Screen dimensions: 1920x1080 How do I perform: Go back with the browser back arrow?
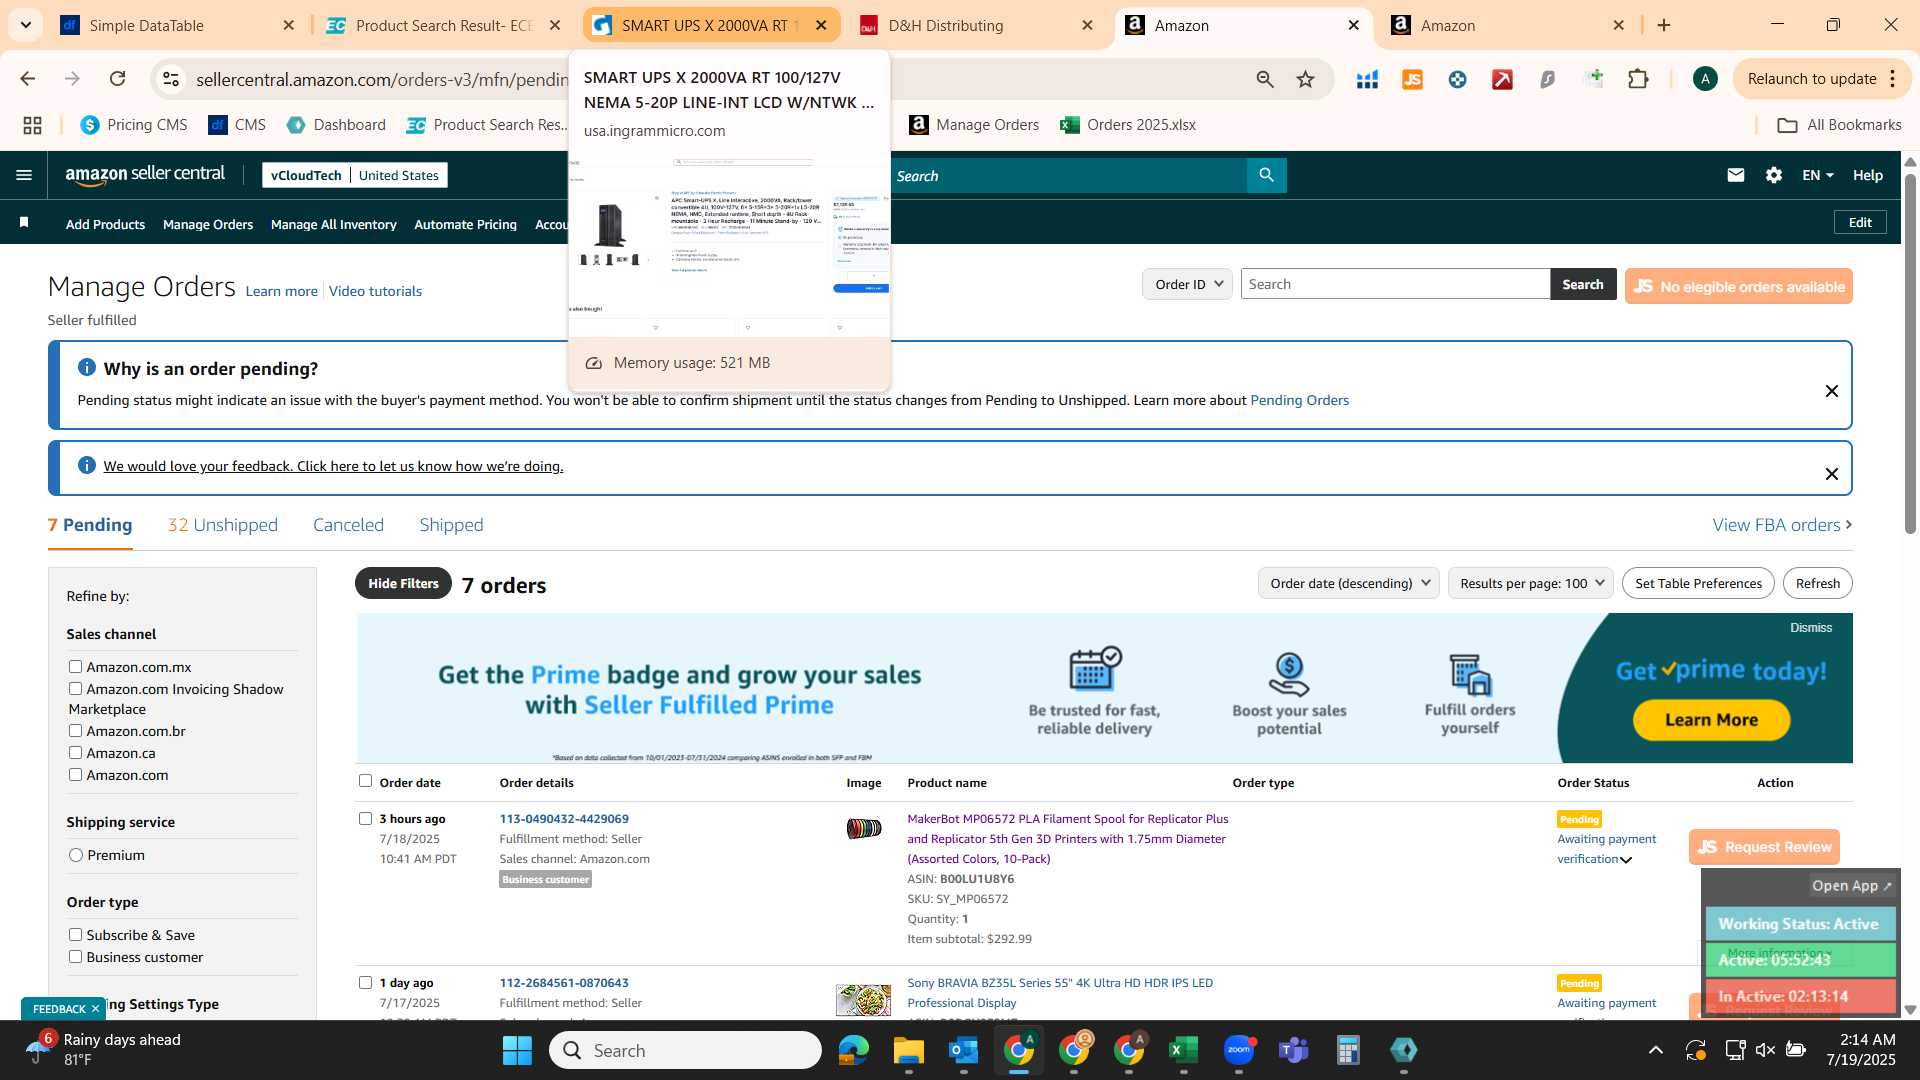[28, 79]
